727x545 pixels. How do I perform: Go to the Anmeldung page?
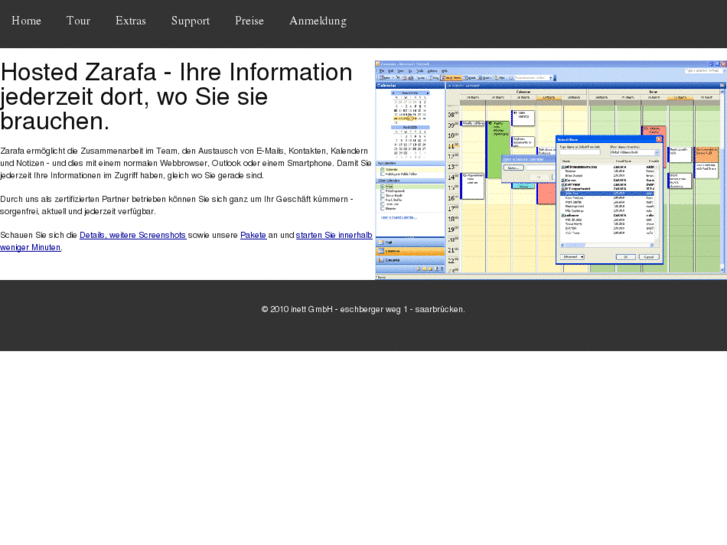click(x=318, y=21)
